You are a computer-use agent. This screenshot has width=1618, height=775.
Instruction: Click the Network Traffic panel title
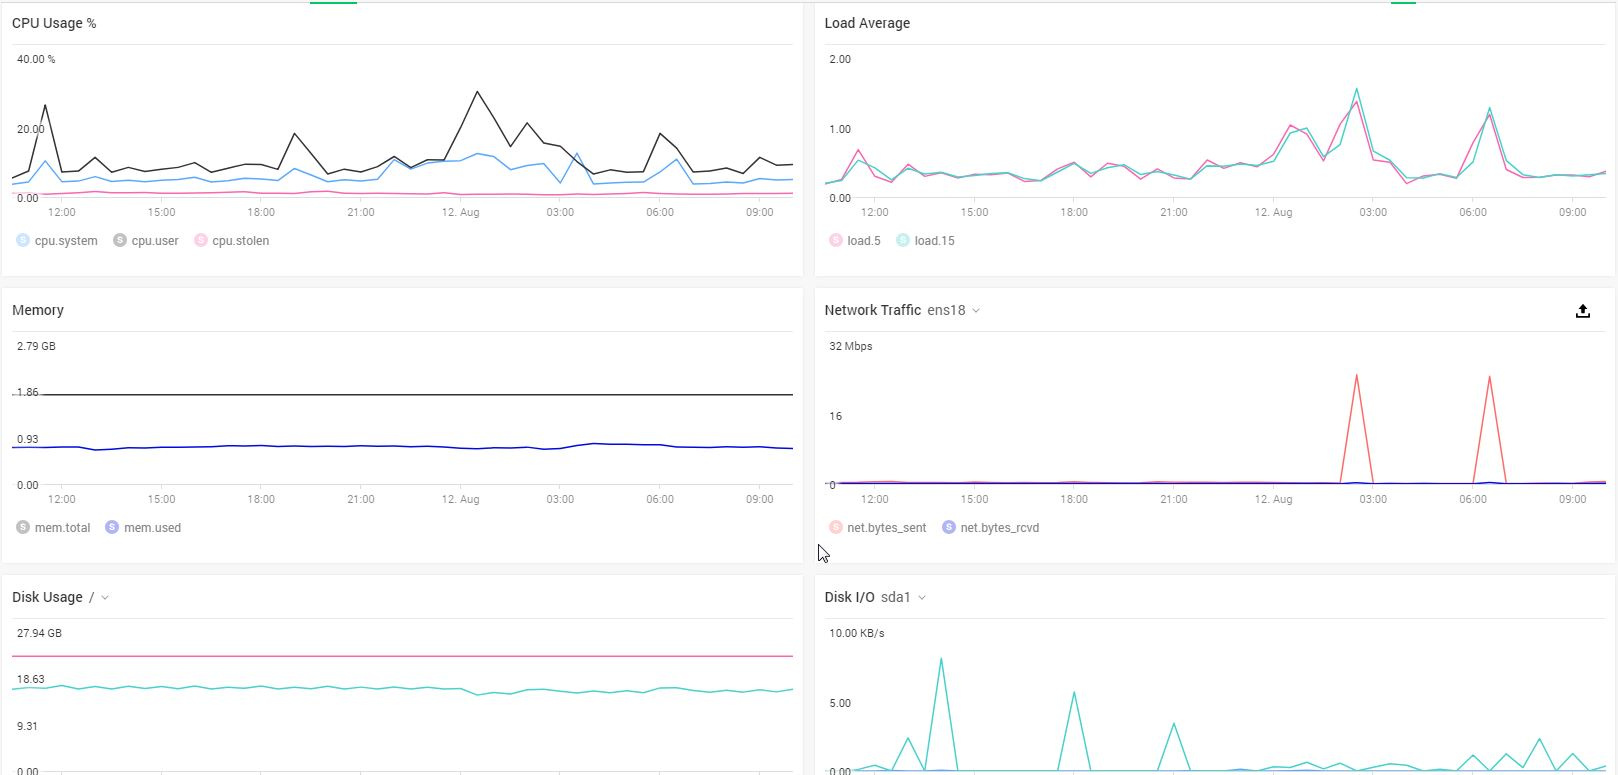click(872, 310)
